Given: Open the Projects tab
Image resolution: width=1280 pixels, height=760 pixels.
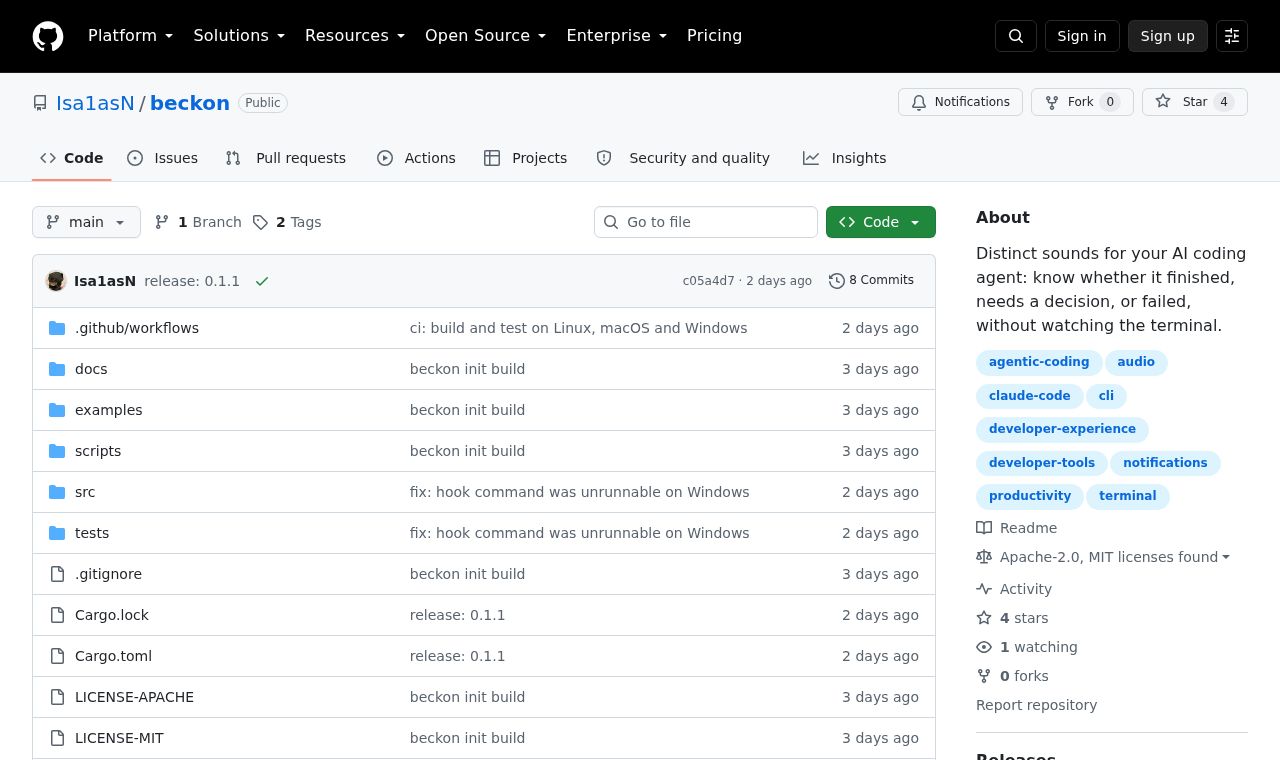Looking at the screenshot, I should 526,158.
